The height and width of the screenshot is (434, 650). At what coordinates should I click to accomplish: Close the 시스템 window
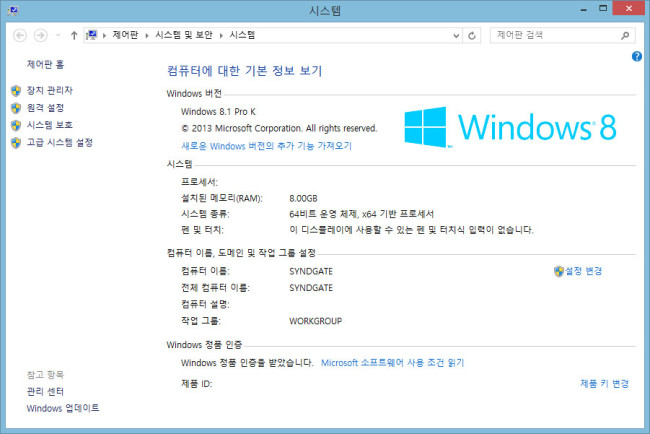(x=628, y=8)
